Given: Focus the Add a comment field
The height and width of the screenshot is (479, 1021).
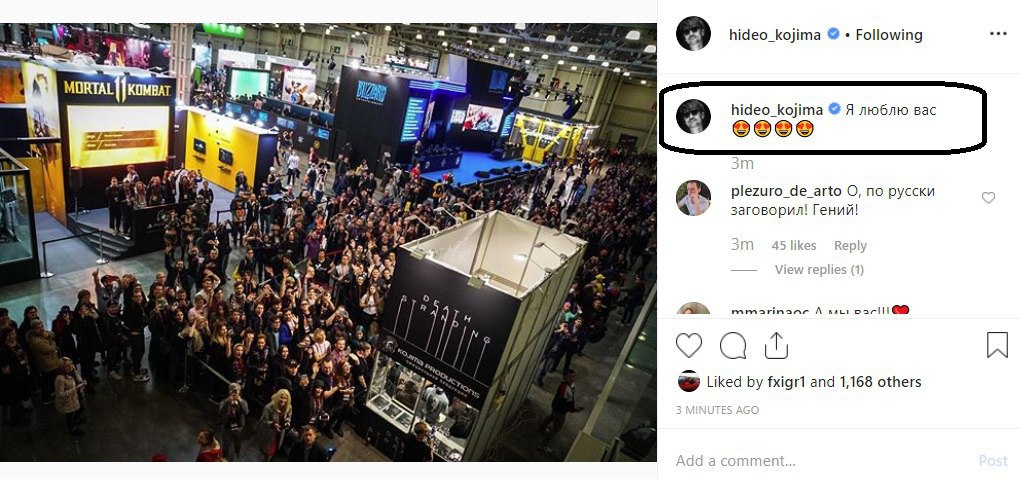Looking at the screenshot, I should coord(820,461).
